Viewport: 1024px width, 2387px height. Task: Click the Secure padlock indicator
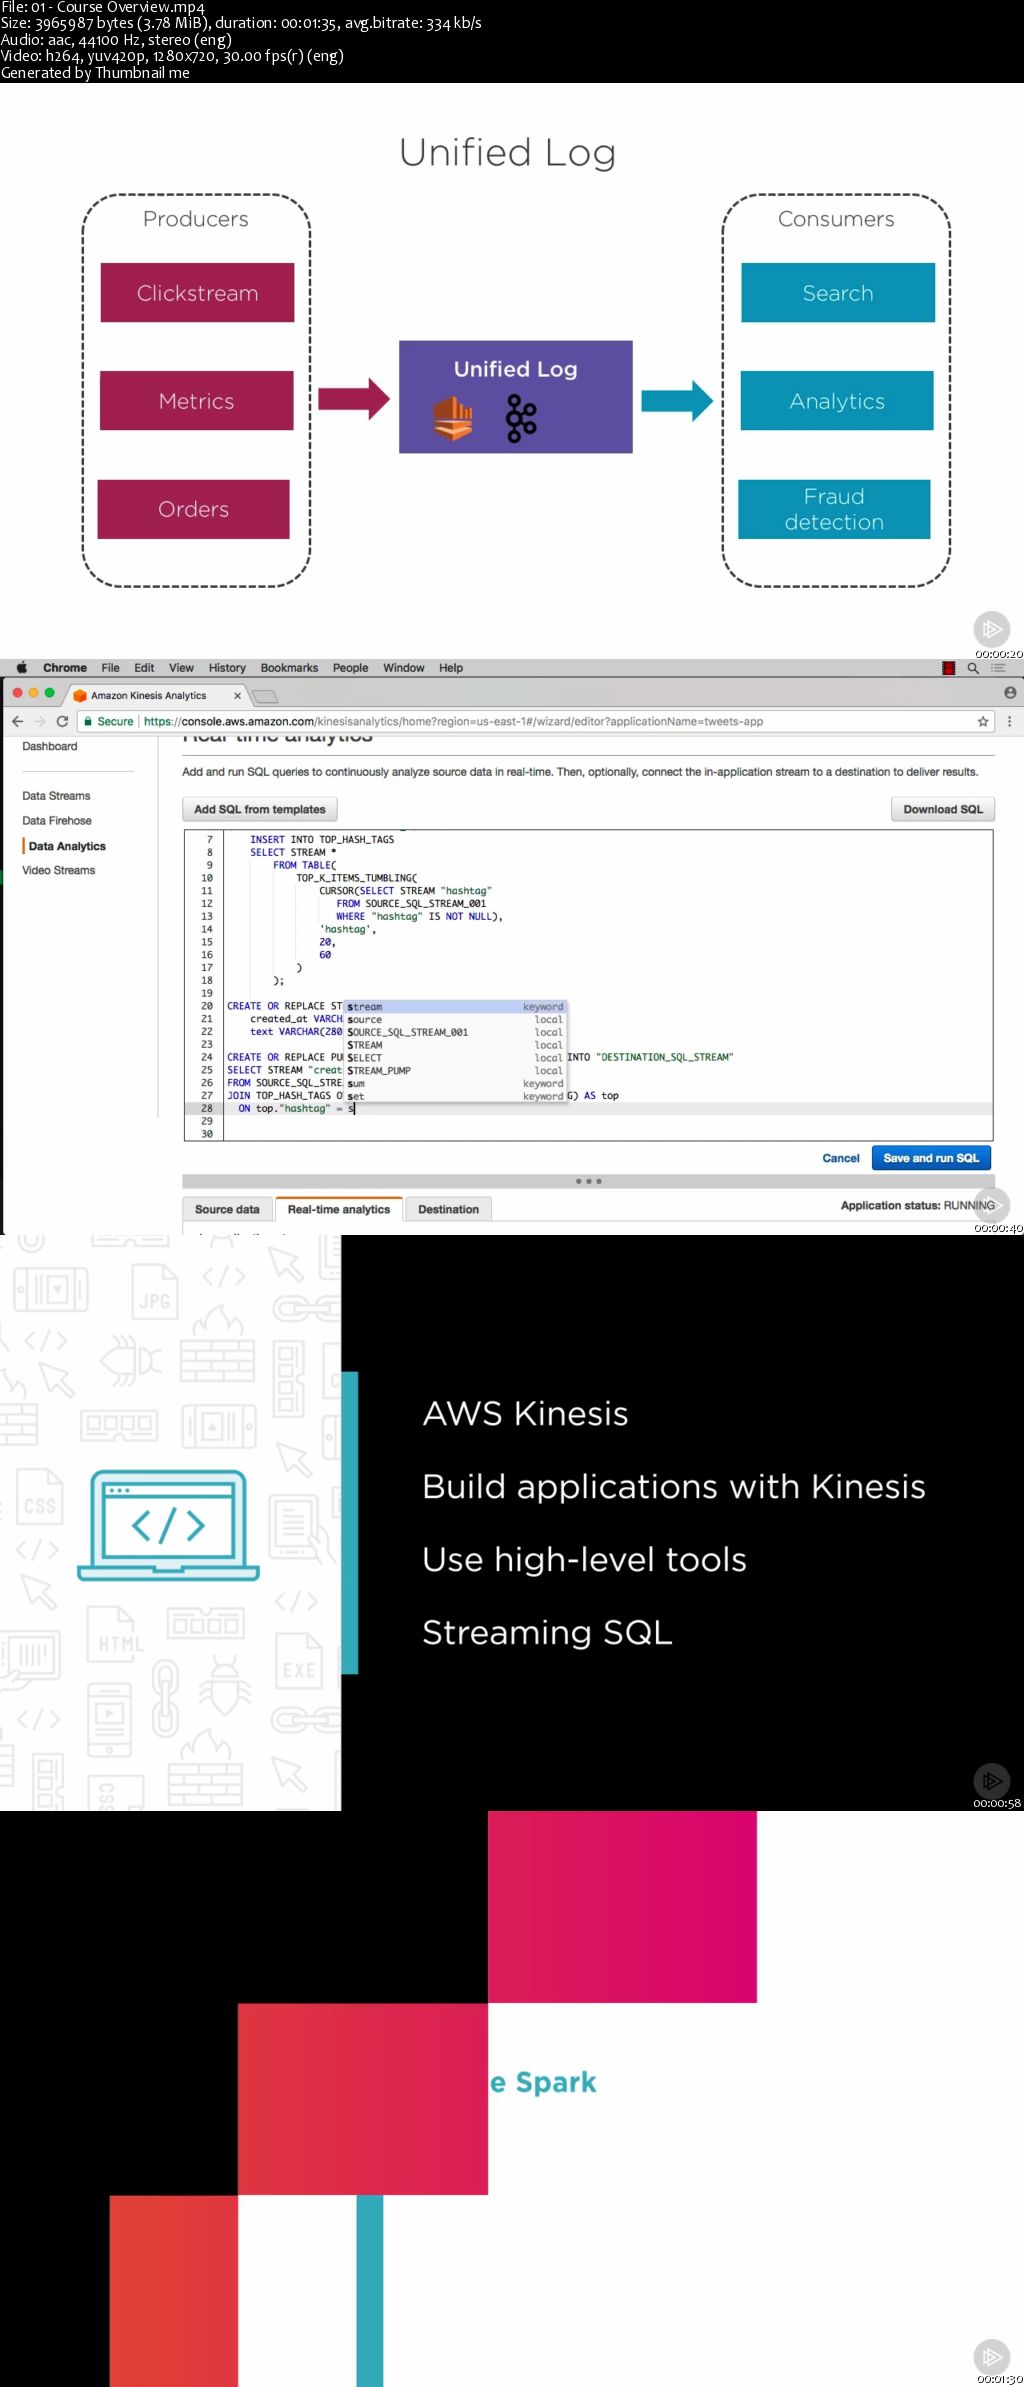(x=109, y=721)
